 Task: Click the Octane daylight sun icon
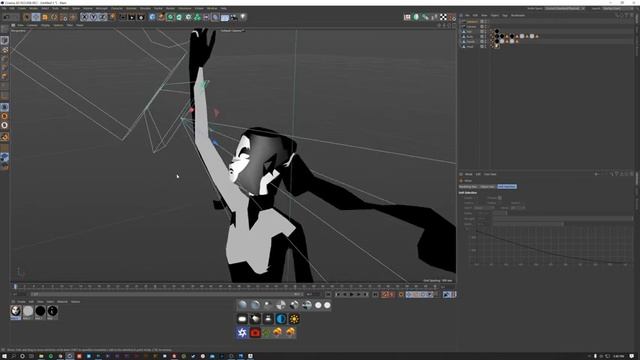[294, 319]
